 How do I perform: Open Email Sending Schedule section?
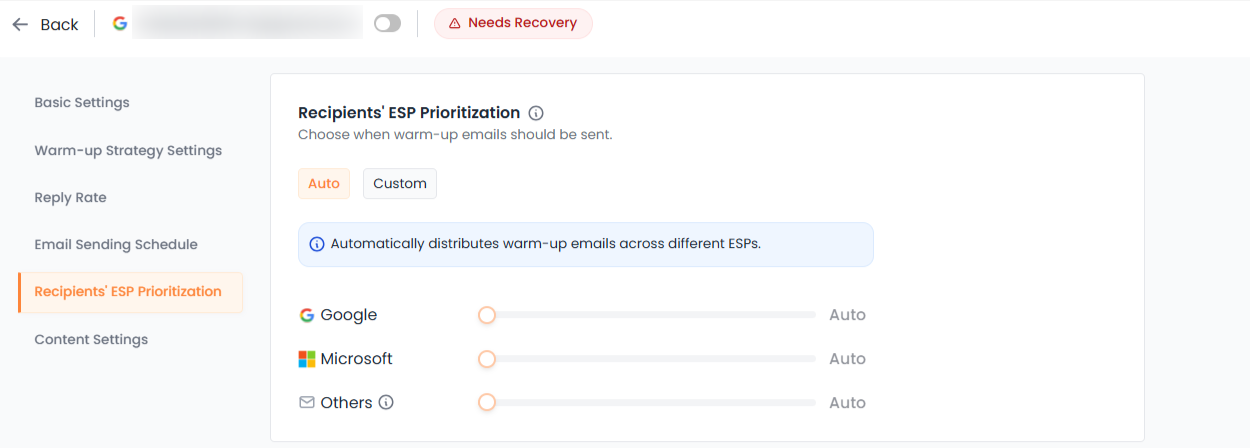pyautogui.click(x=116, y=244)
